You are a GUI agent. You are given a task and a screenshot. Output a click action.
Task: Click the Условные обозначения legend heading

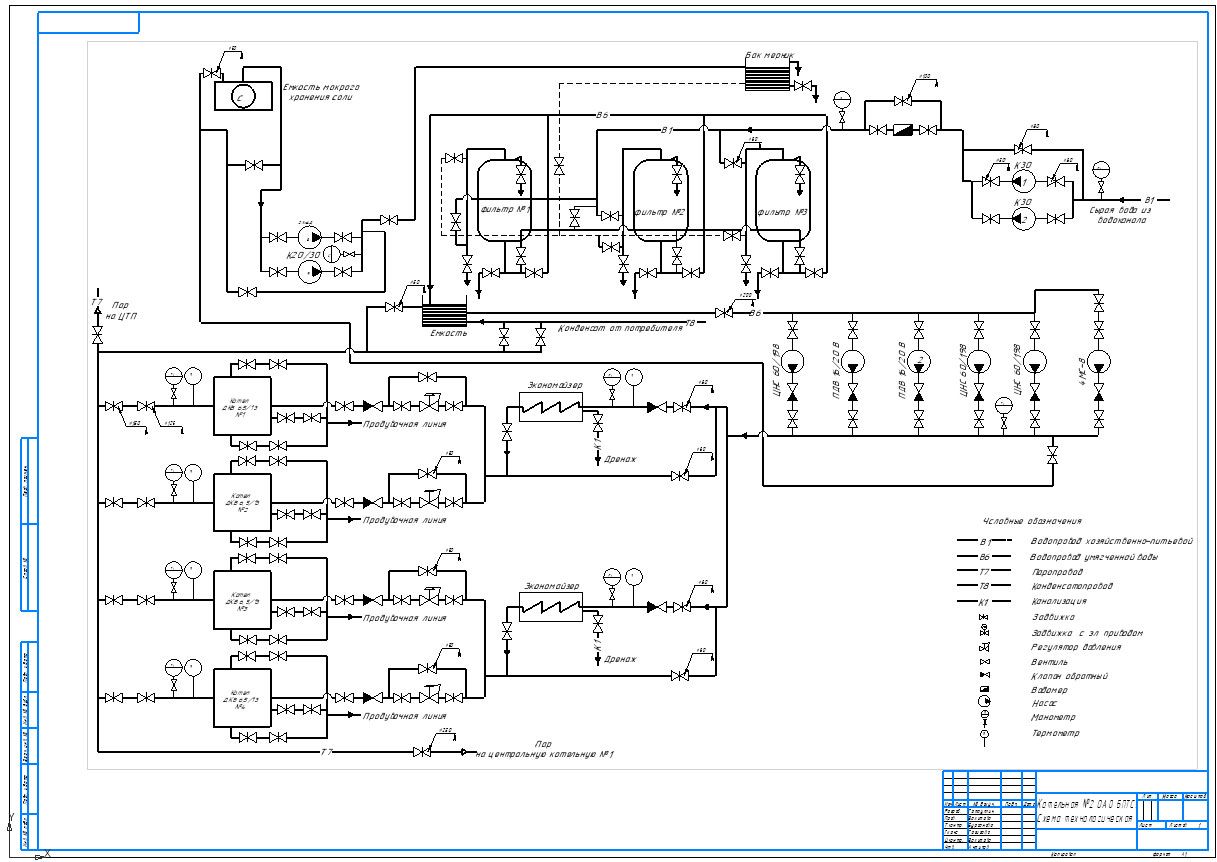1032,521
